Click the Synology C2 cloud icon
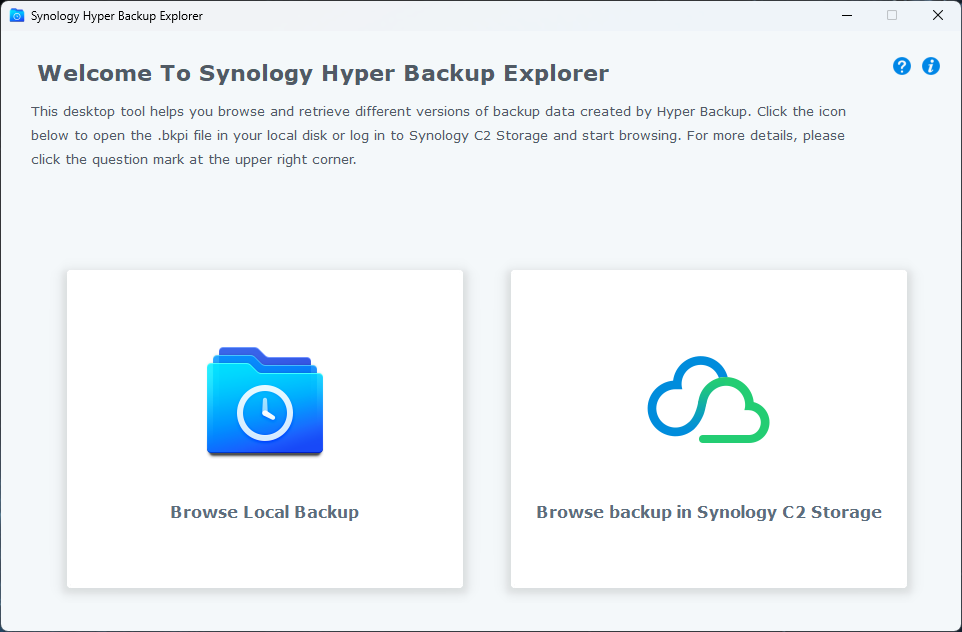Screen dimensions: 962x632 point(709,399)
